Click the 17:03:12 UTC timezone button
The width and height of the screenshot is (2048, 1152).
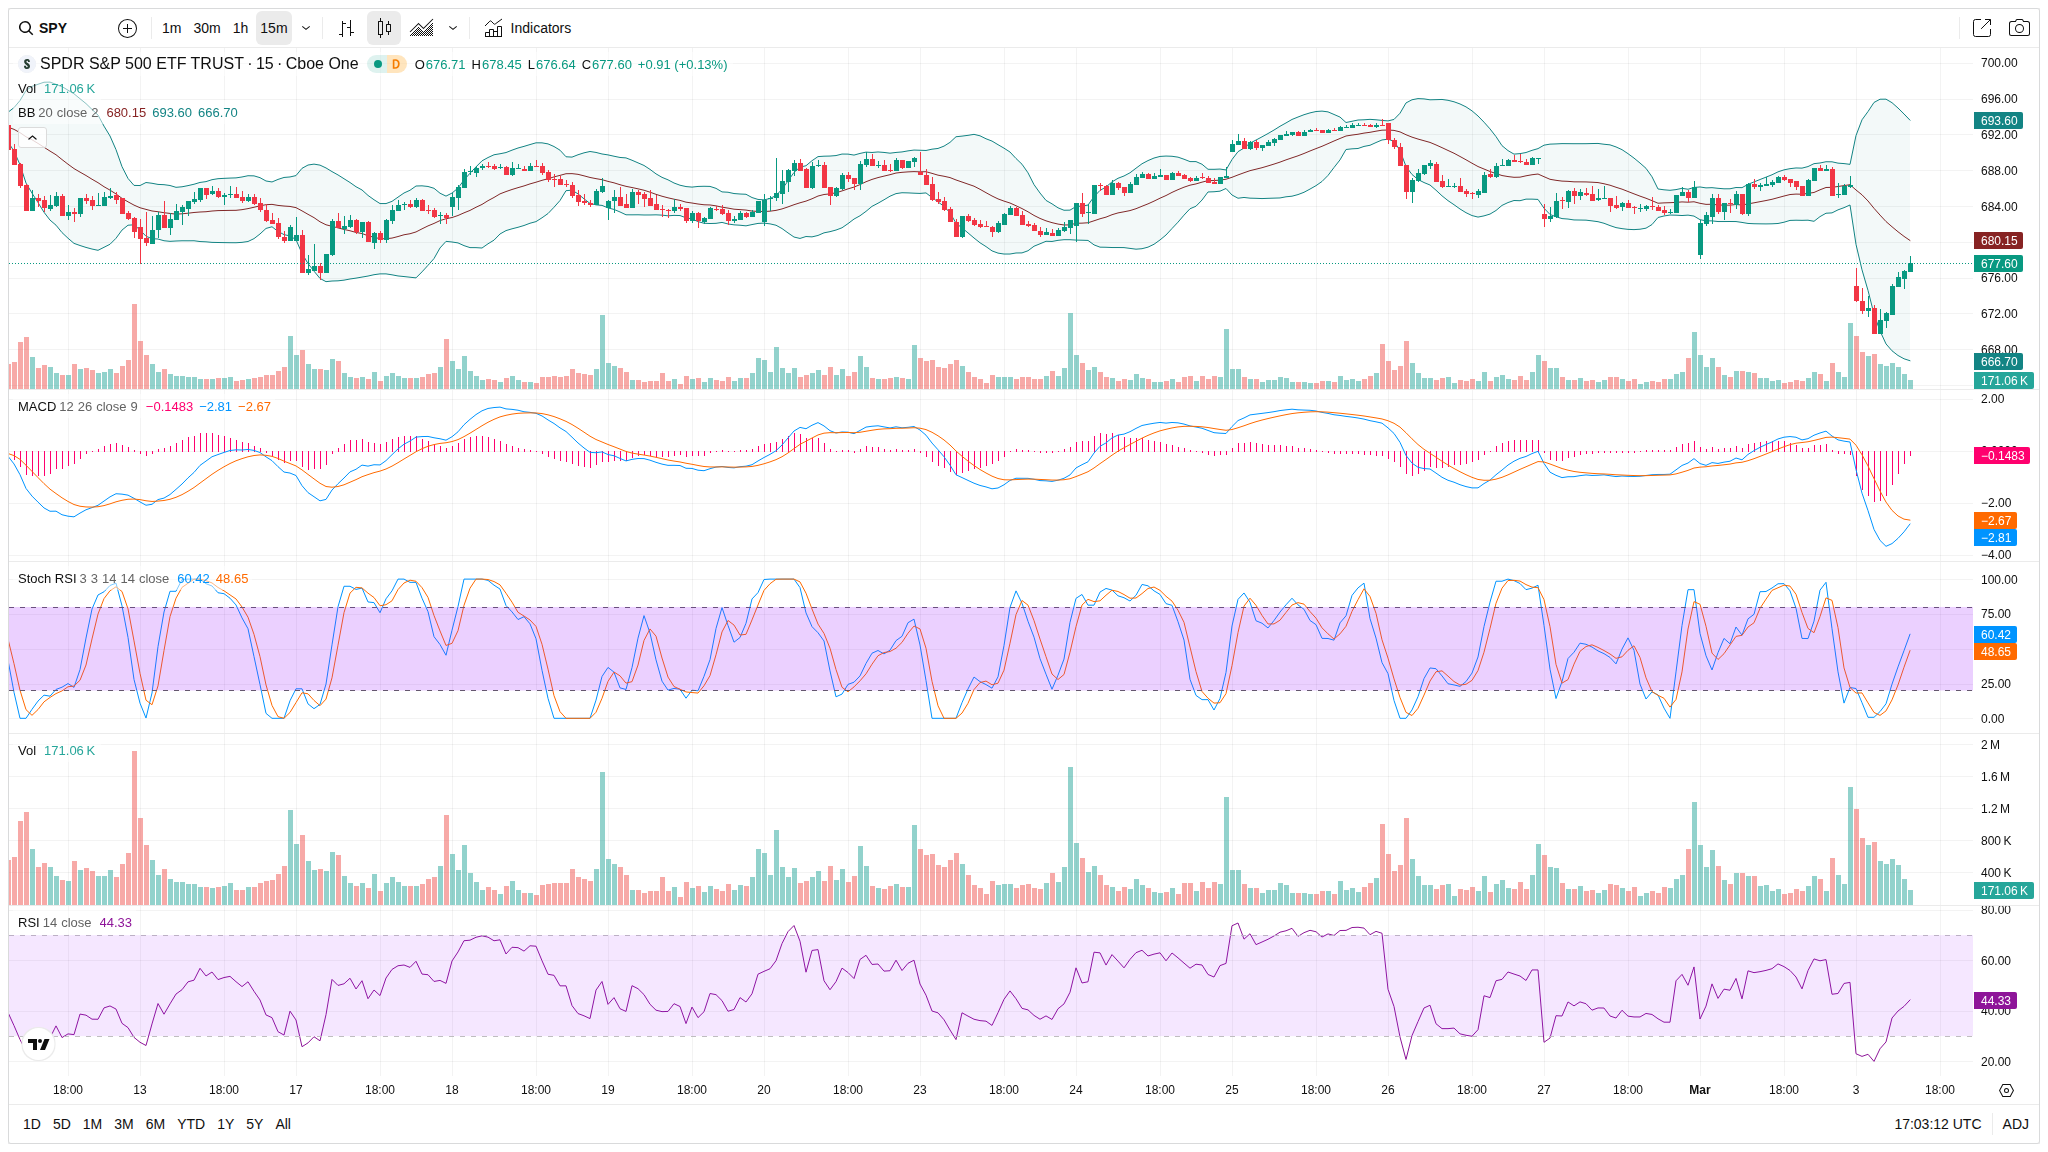coord(1937,1124)
